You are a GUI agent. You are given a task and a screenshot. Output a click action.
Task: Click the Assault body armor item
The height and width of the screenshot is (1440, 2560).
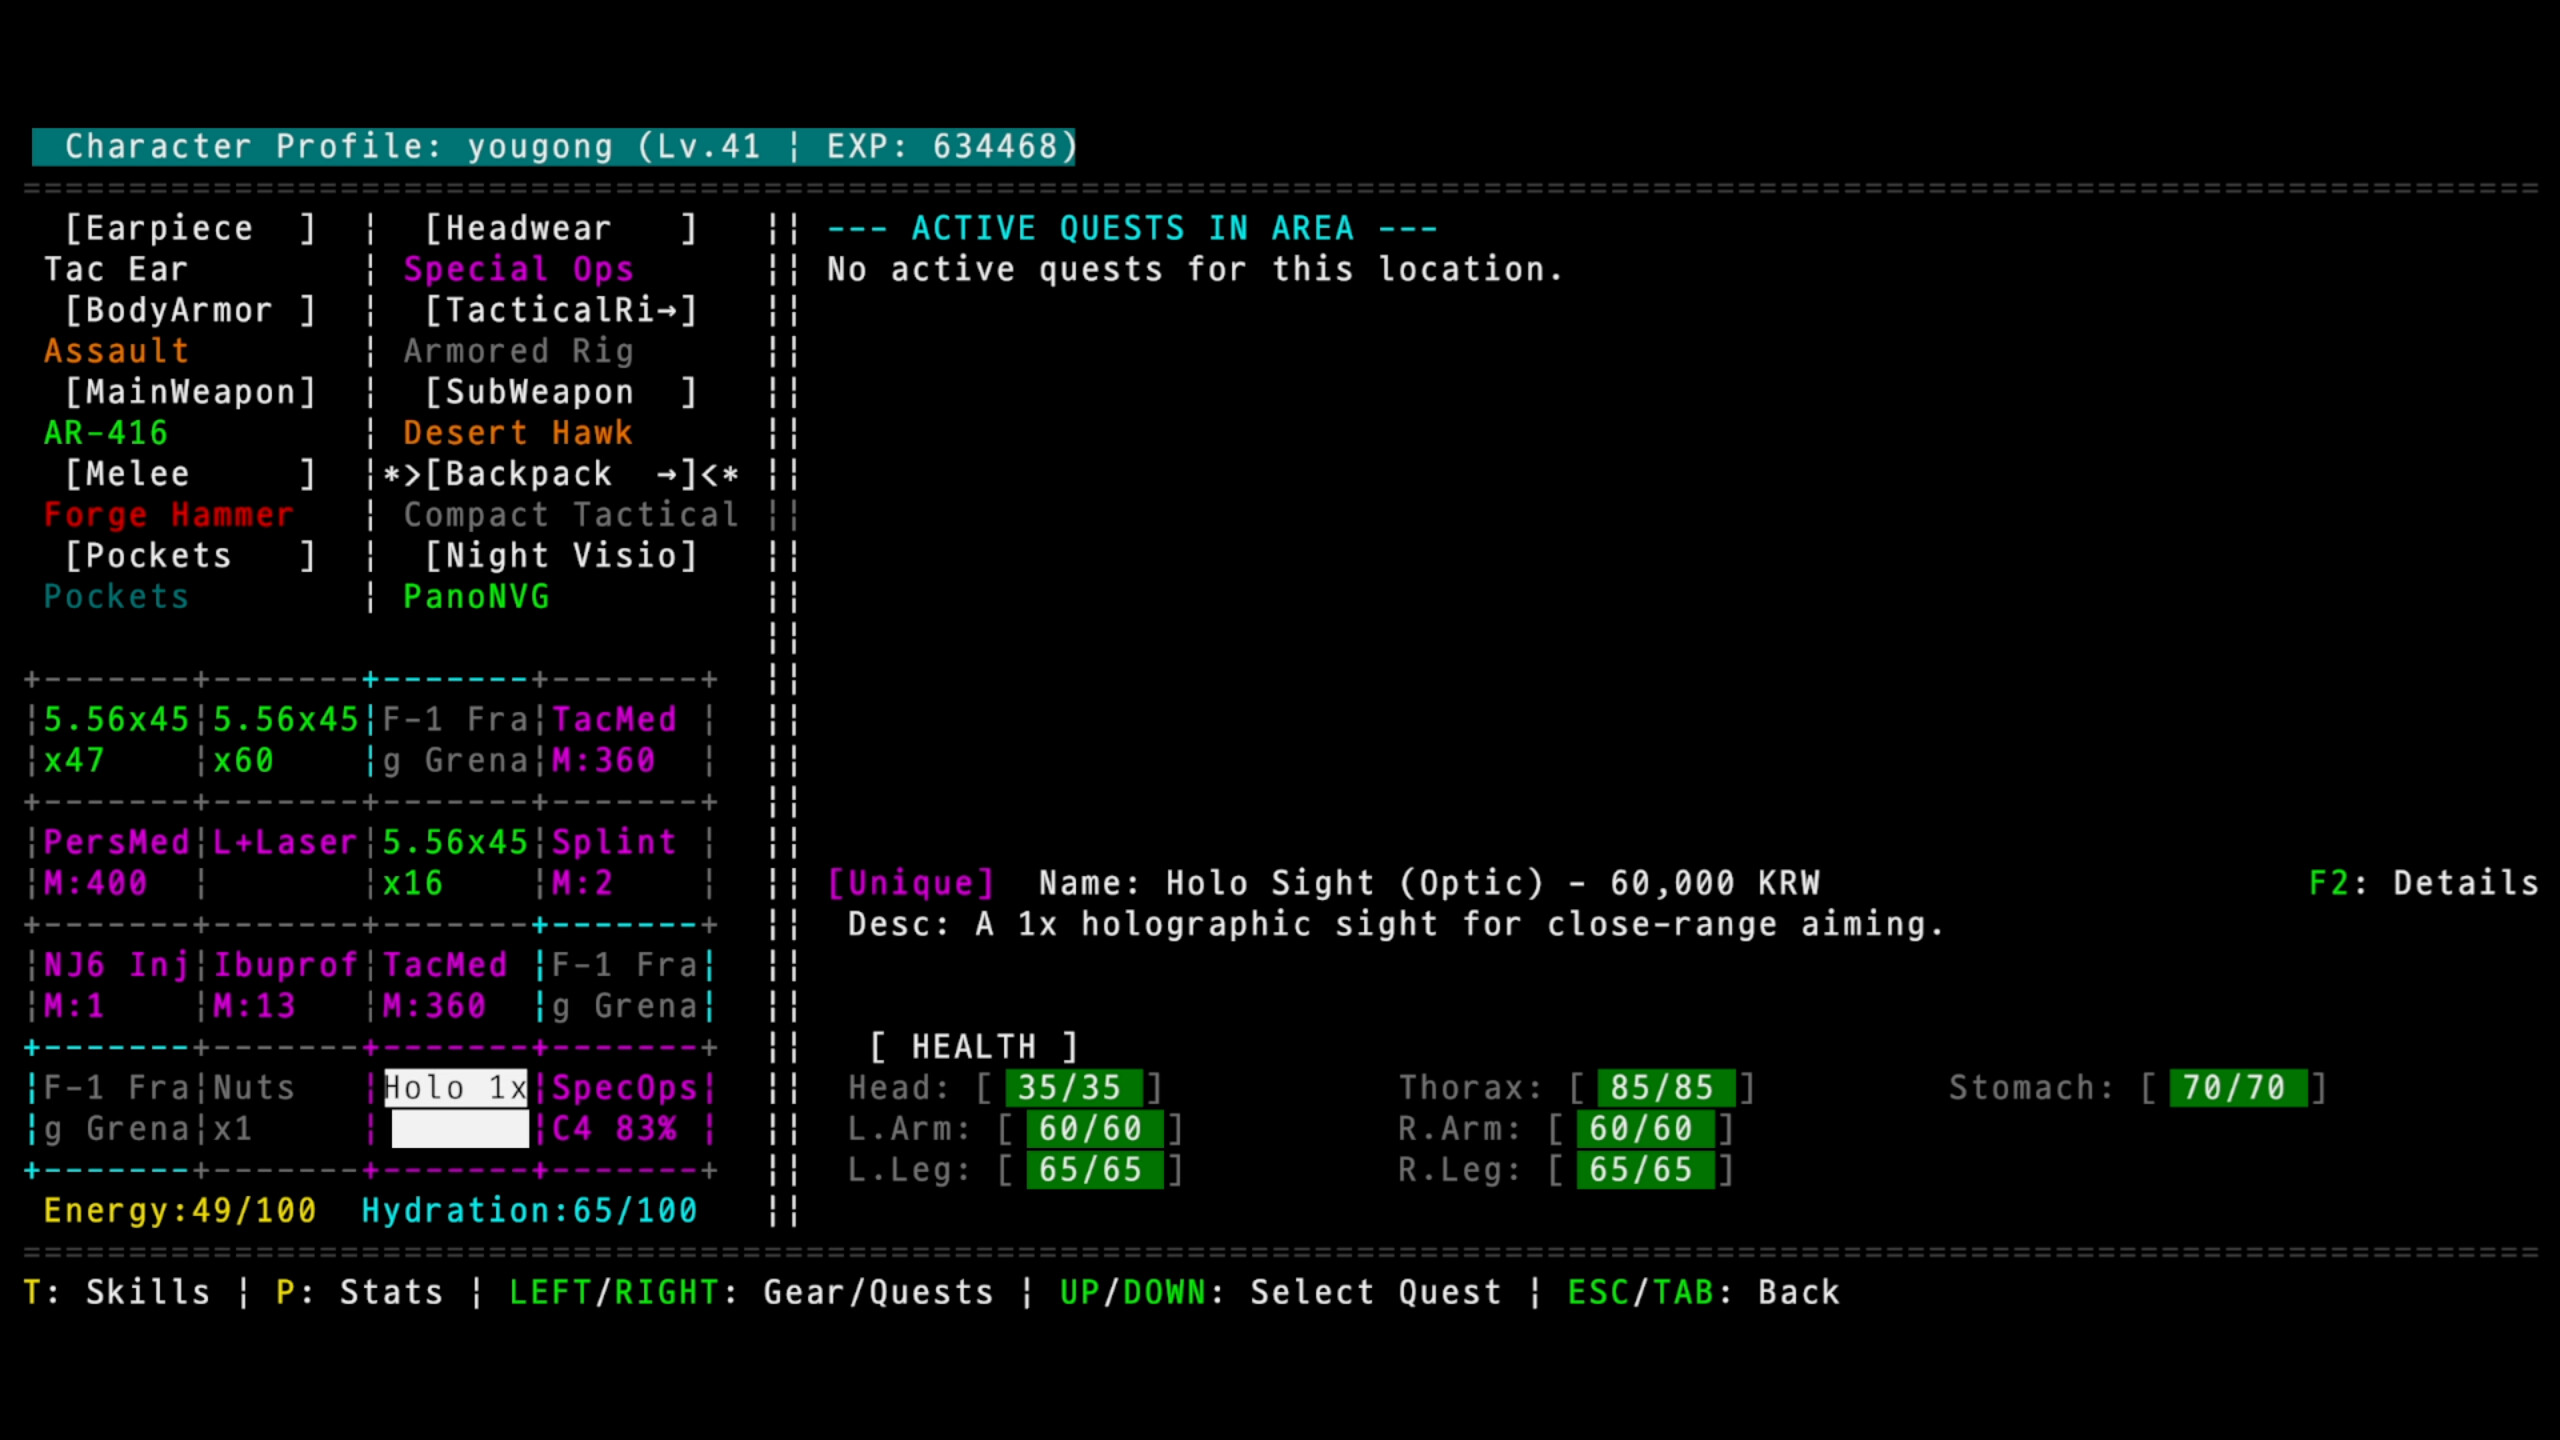(x=116, y=351)
